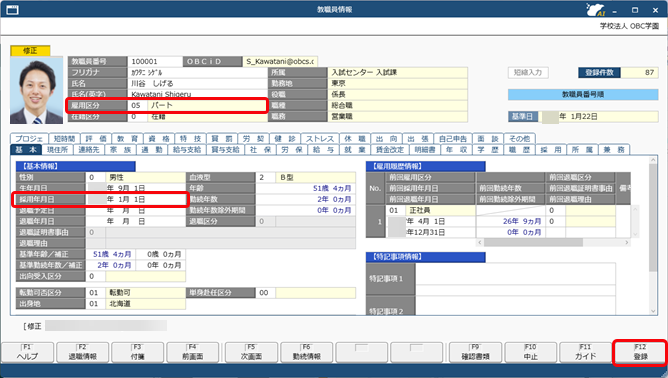Image resolution: width=668 pixels, height=378 pixels.
Task: Open the 出向 tab
Action: [386, 139]
